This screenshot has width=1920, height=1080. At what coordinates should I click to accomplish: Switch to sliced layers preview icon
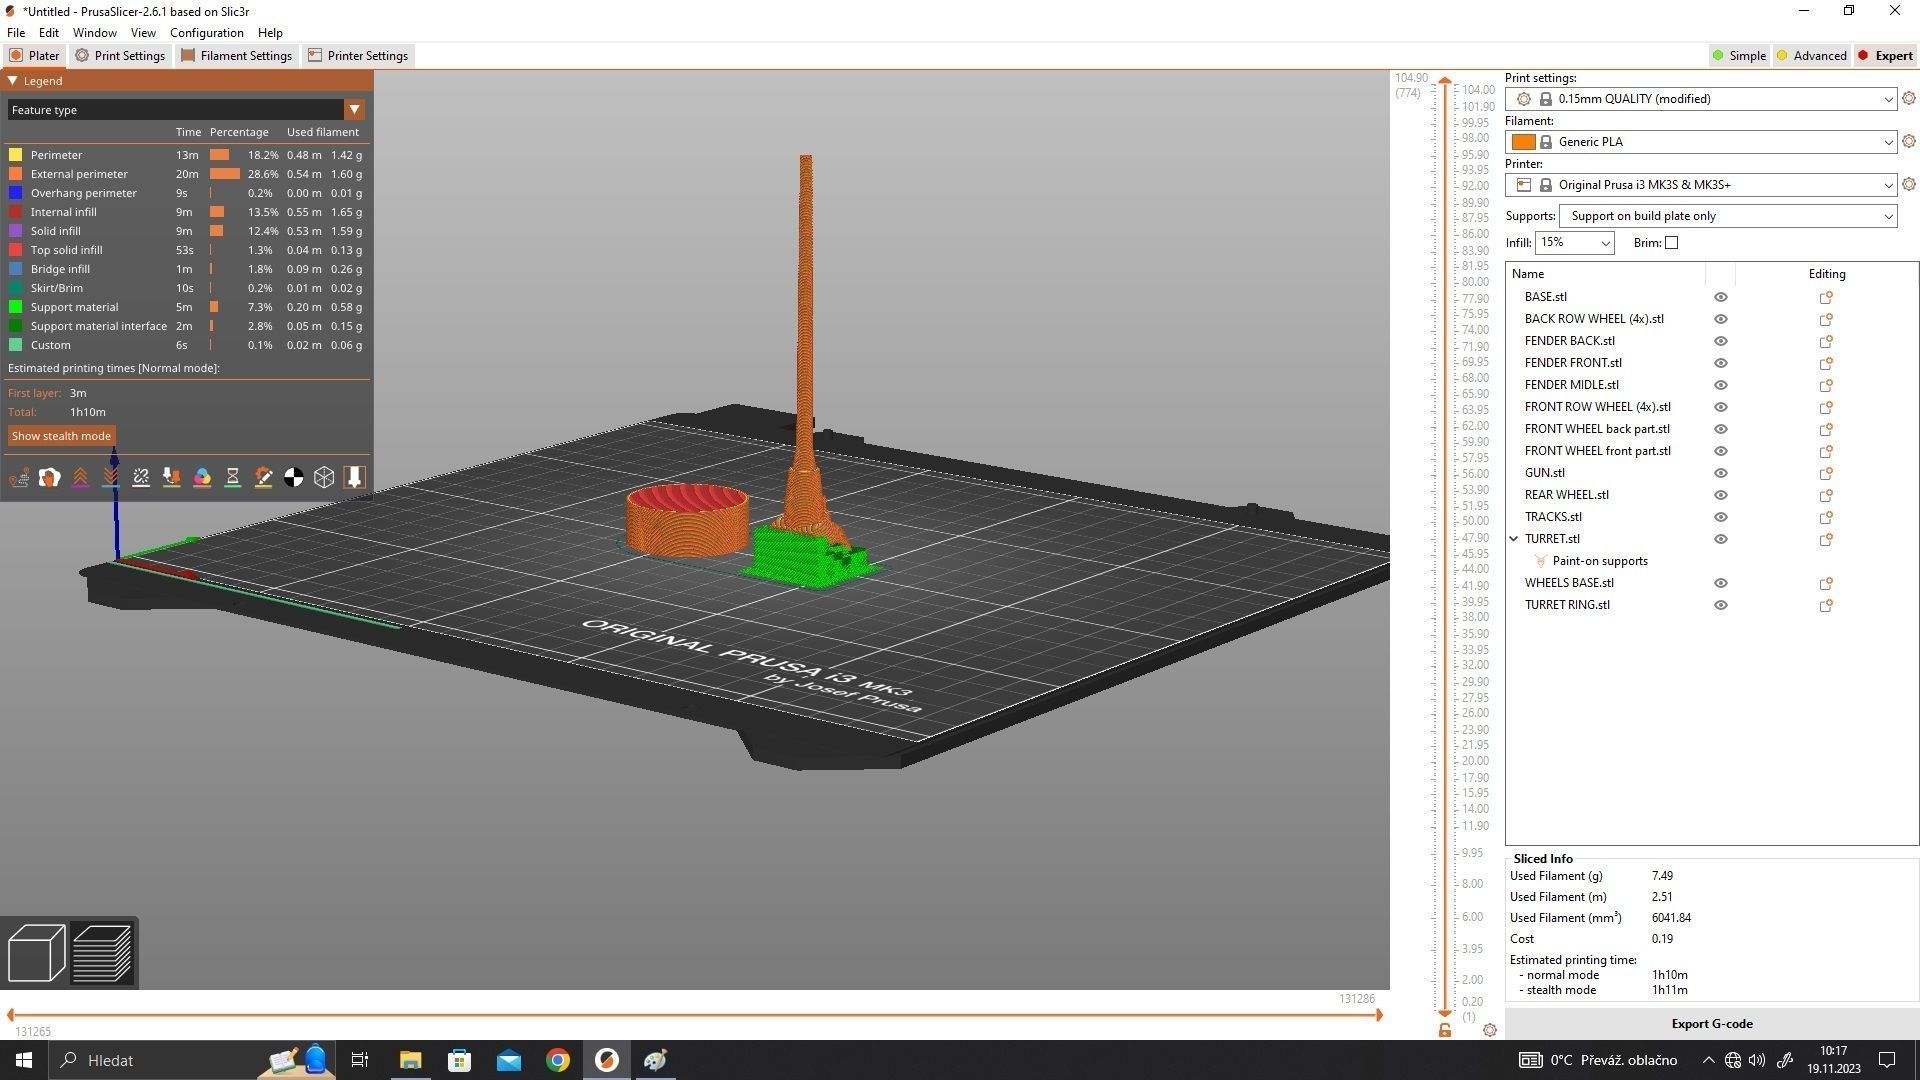(102, 953)
